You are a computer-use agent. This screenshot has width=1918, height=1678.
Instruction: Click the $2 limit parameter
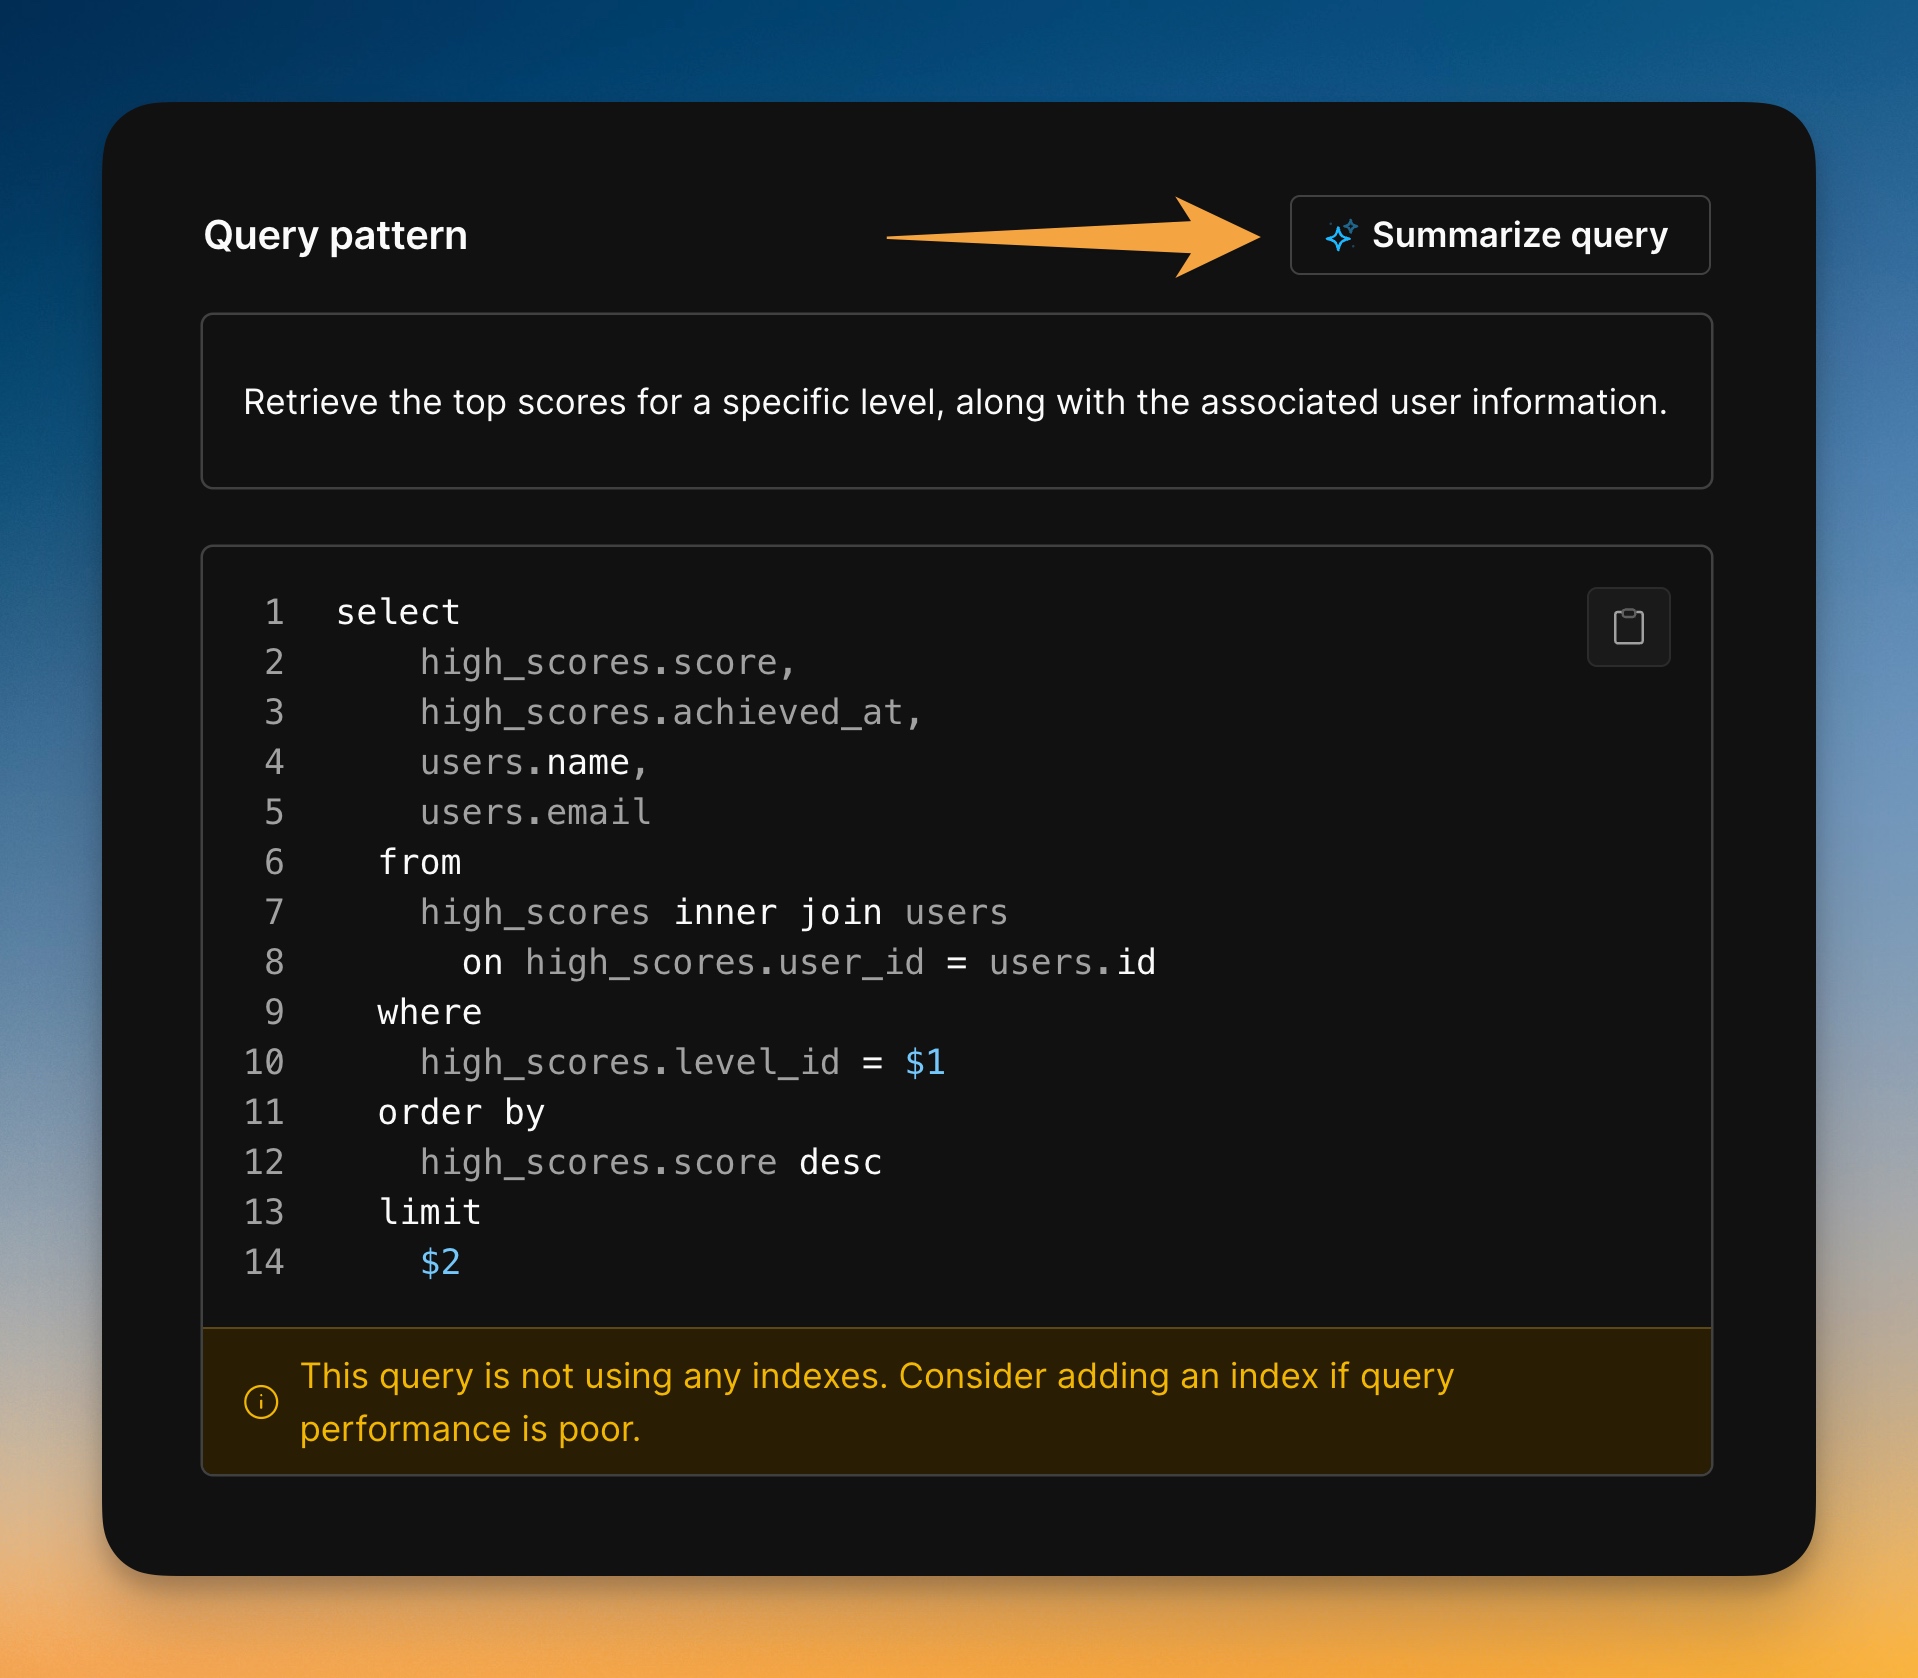440,1262
